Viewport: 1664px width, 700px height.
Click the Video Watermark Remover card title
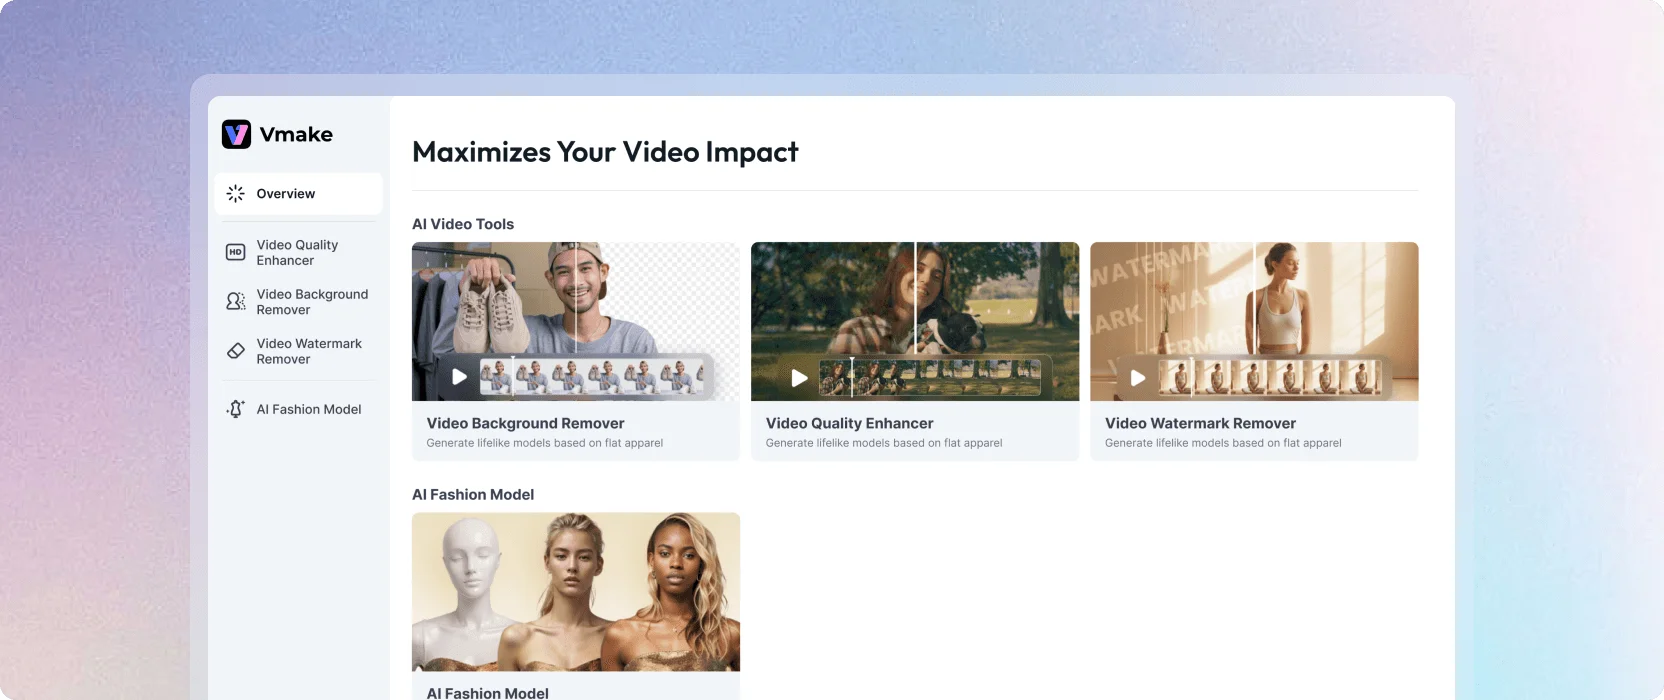point(1200,423)
